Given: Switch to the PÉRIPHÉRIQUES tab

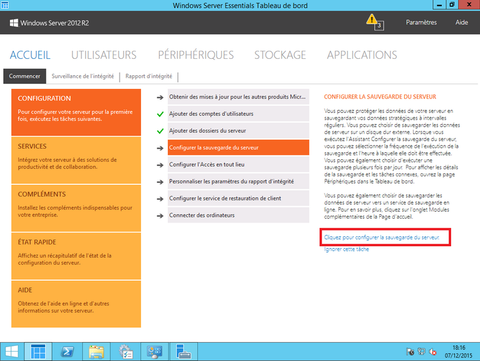Looking at the screenshot, I should (x=196, y=55).
